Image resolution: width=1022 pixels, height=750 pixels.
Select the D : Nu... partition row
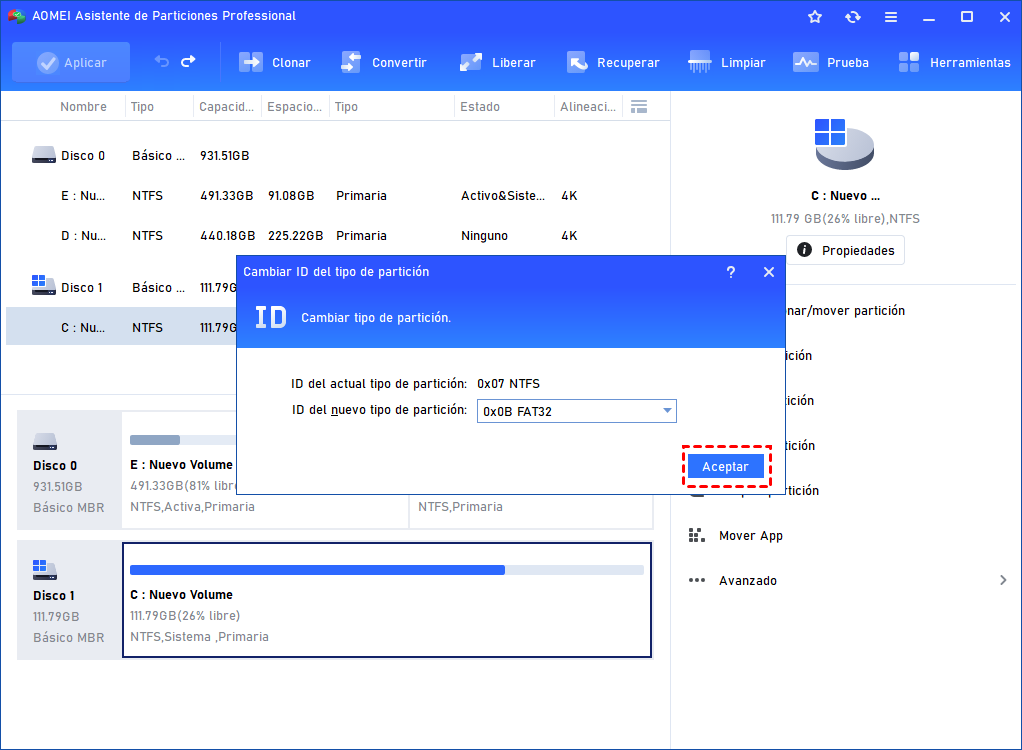pyautogui.click(x=338, y=236)
